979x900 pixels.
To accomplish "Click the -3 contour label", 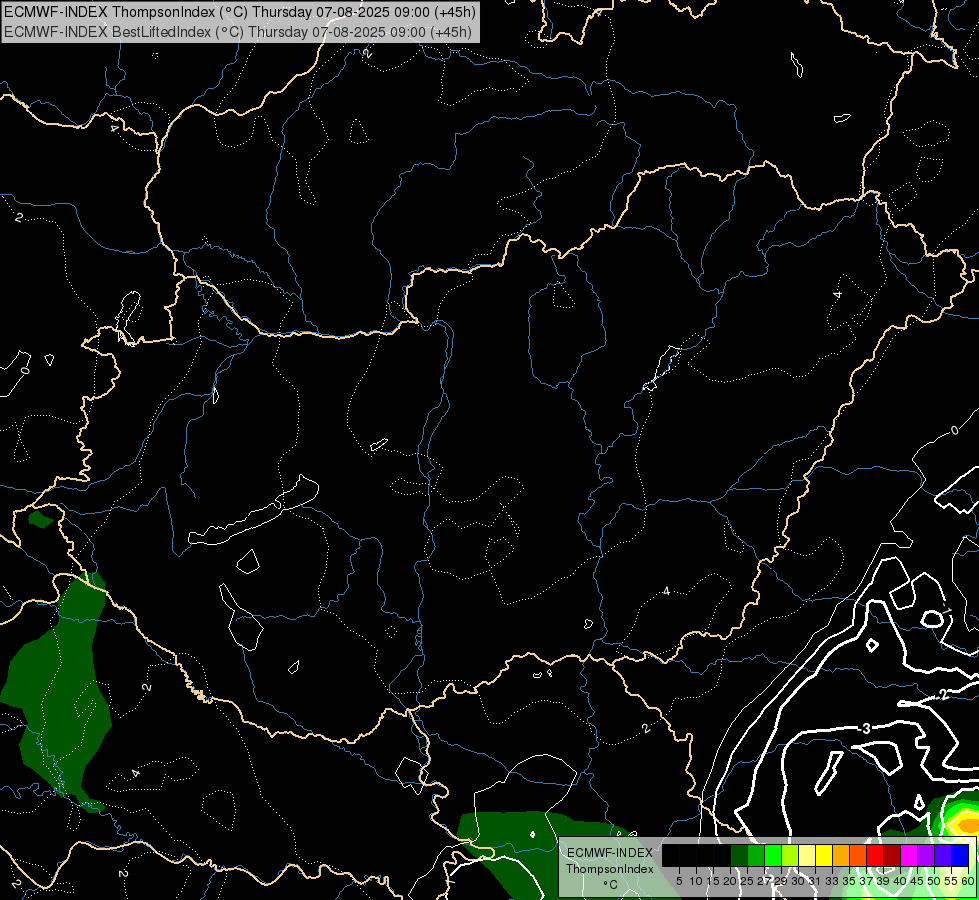I will [x=864, y=728].
